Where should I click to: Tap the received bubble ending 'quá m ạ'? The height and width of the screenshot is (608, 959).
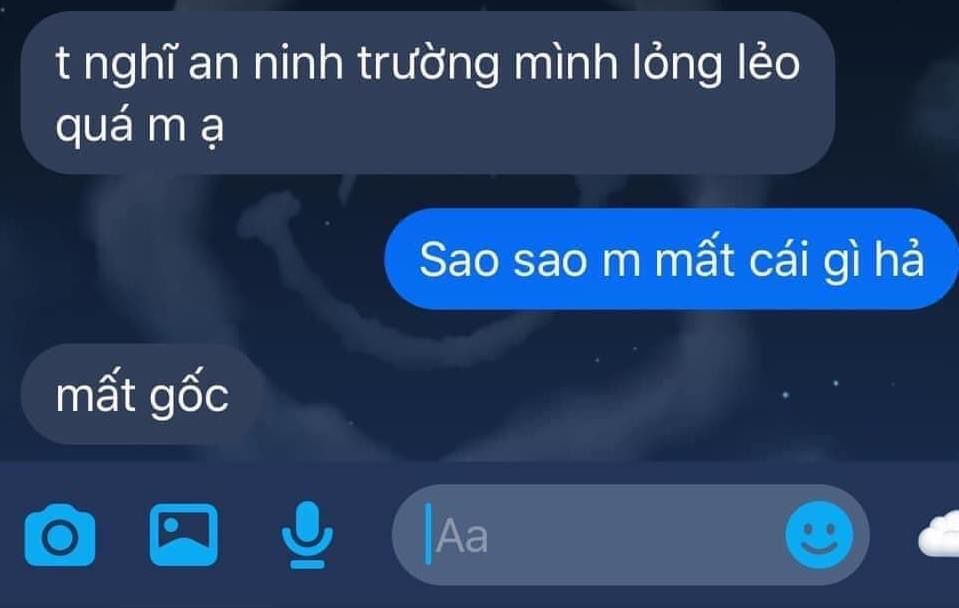(428, 93)
